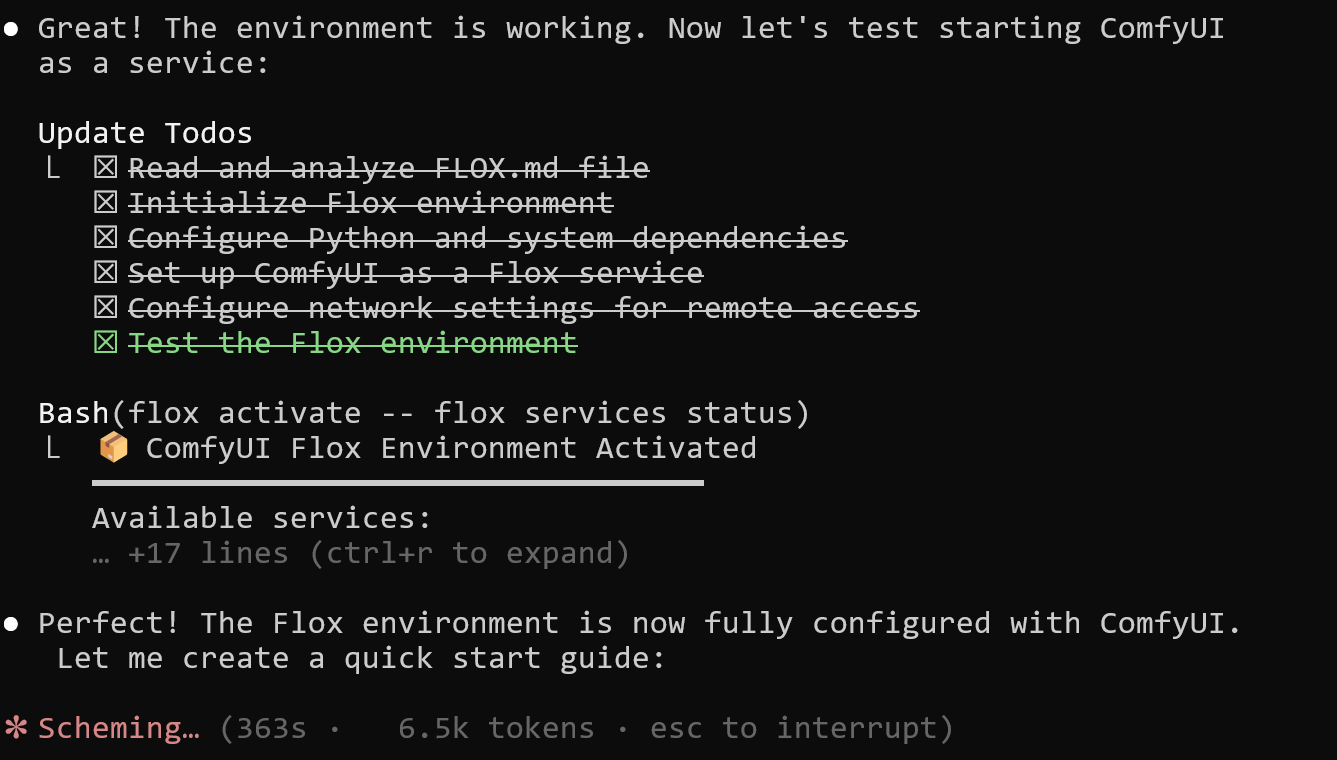Screen dimensions: 1337x760
Task: Expand the '+17 lines' collapsed output
Action: pyautogui.click(x=378, y=553)
